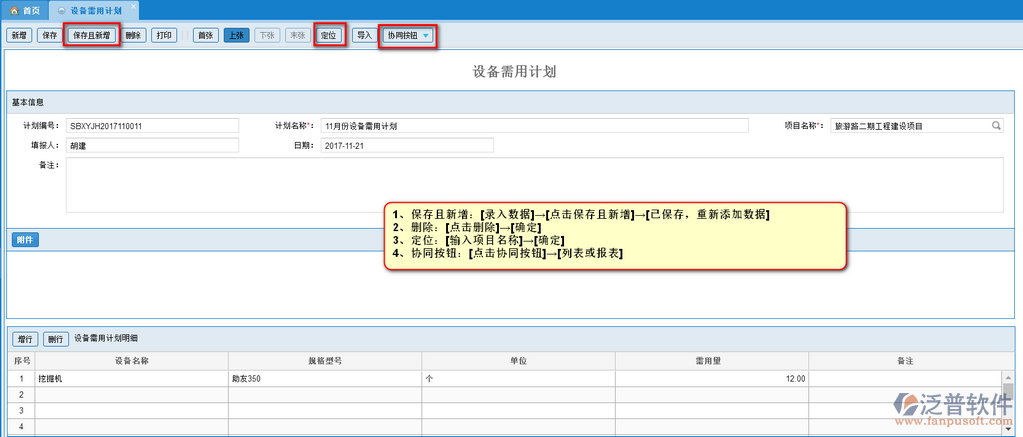The height and width of the screenshot is (437, 1023).
Task: Click the 打印 (Print) button
Action: point(166,35)
